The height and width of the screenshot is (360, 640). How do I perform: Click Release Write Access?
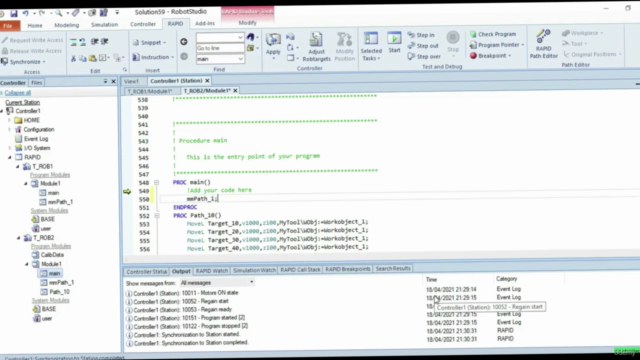pyautogui.click(x=31, y=51)
